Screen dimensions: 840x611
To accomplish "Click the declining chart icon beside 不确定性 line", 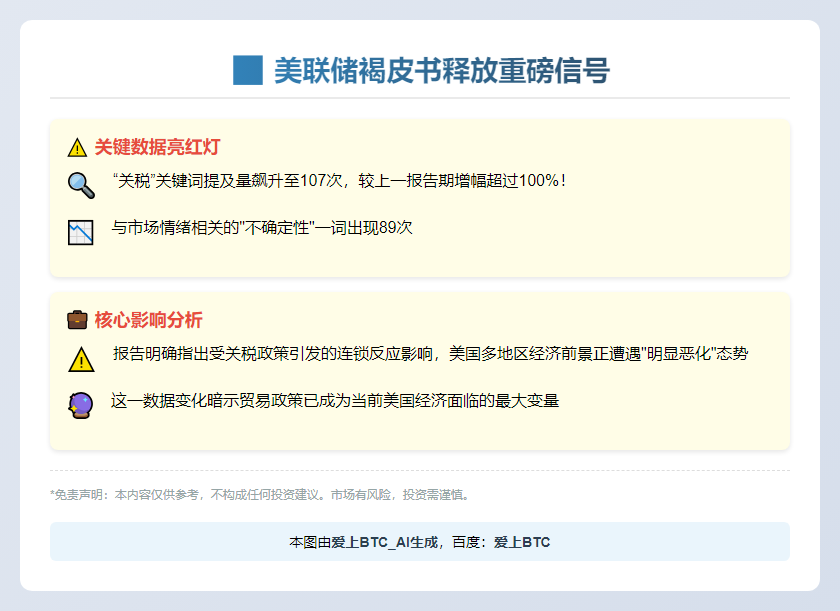I will tap(81, 232).
